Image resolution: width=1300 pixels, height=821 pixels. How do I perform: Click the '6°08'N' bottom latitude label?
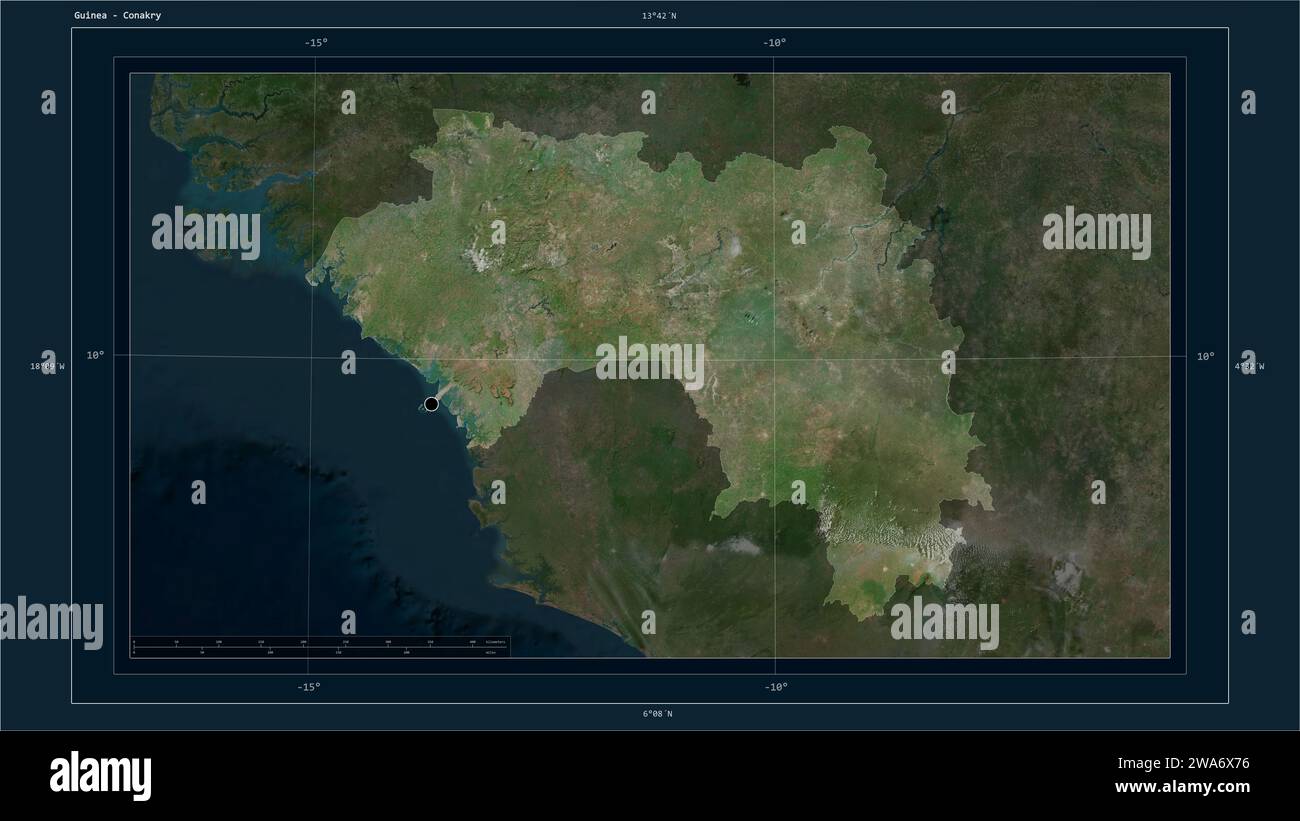click(657, 714)
